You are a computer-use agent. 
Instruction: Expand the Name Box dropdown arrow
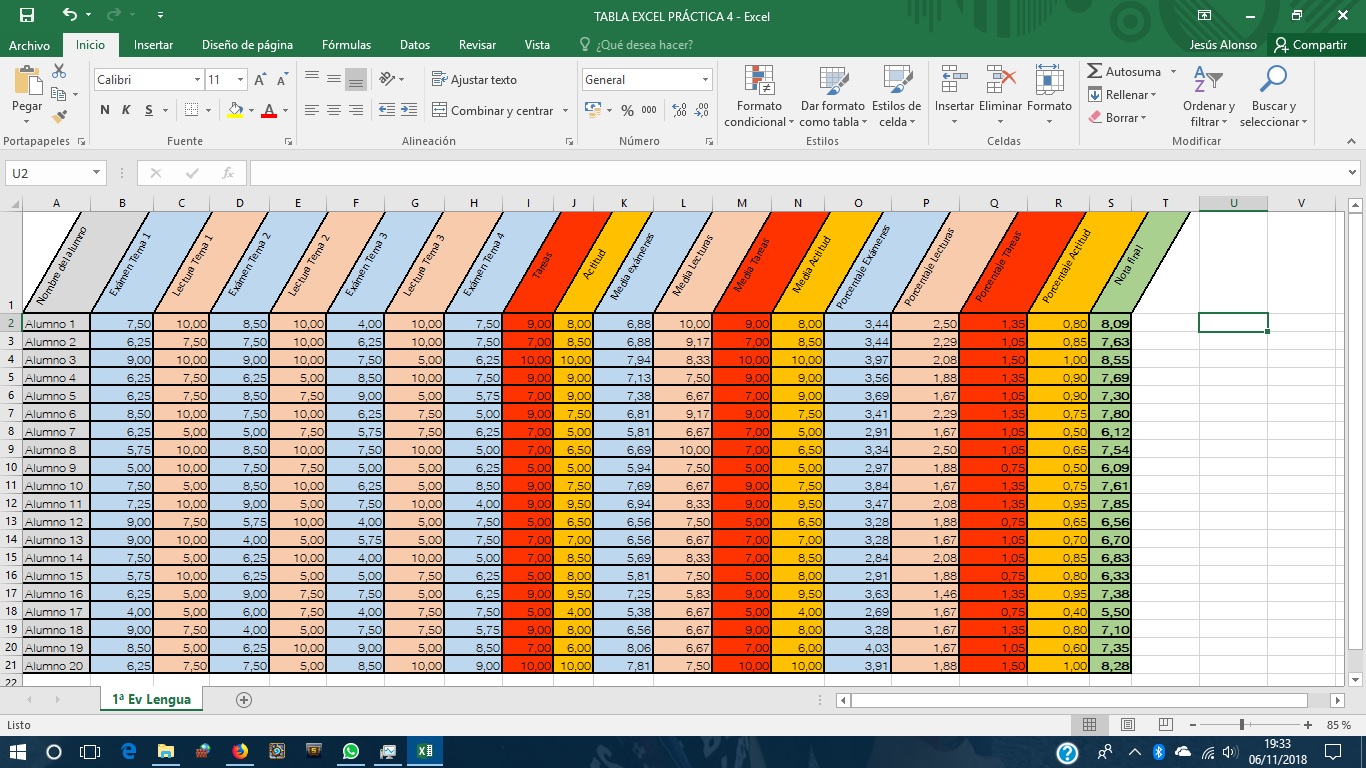[x=97, y=173]
